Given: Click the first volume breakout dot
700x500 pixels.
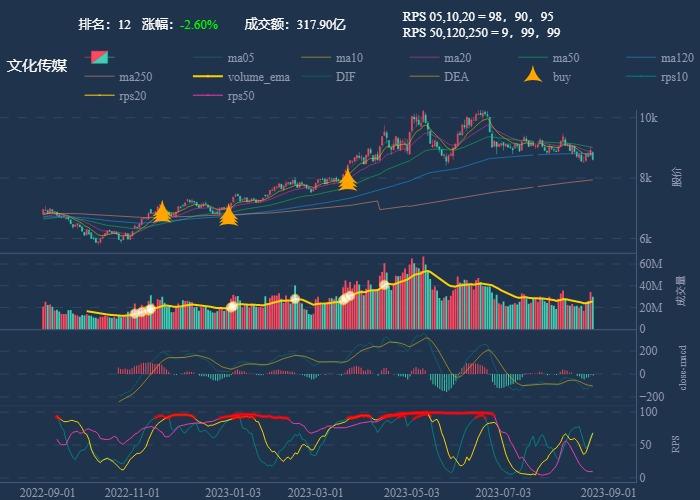Looking at the screenshot, I should [135, 313].
